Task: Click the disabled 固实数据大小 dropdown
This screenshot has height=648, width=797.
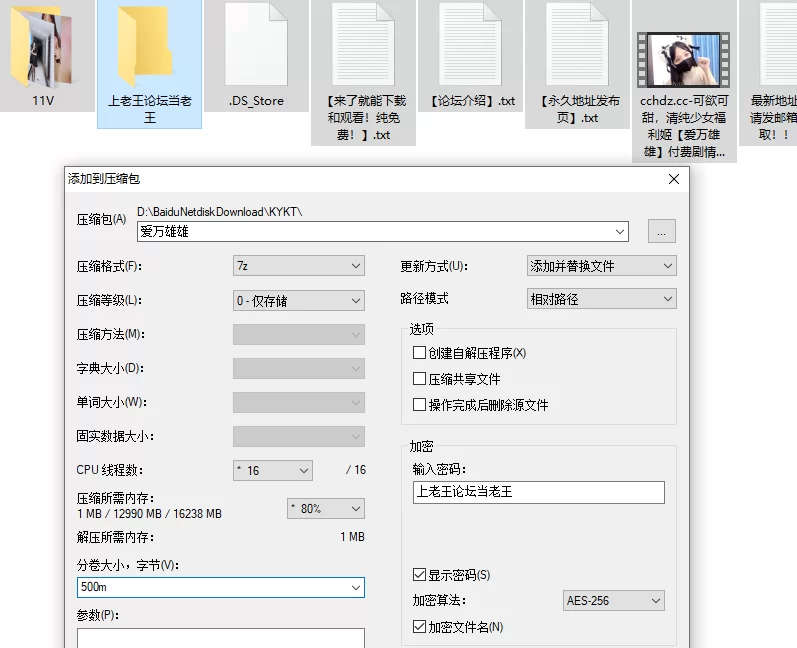Action: point(299,436)
